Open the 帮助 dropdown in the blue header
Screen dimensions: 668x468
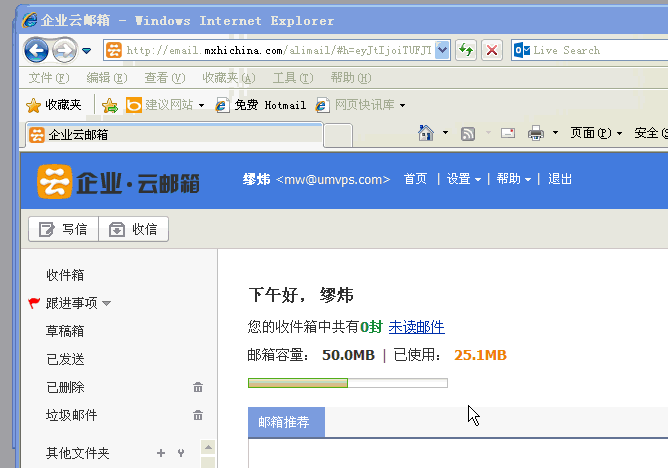click(513, 179)
